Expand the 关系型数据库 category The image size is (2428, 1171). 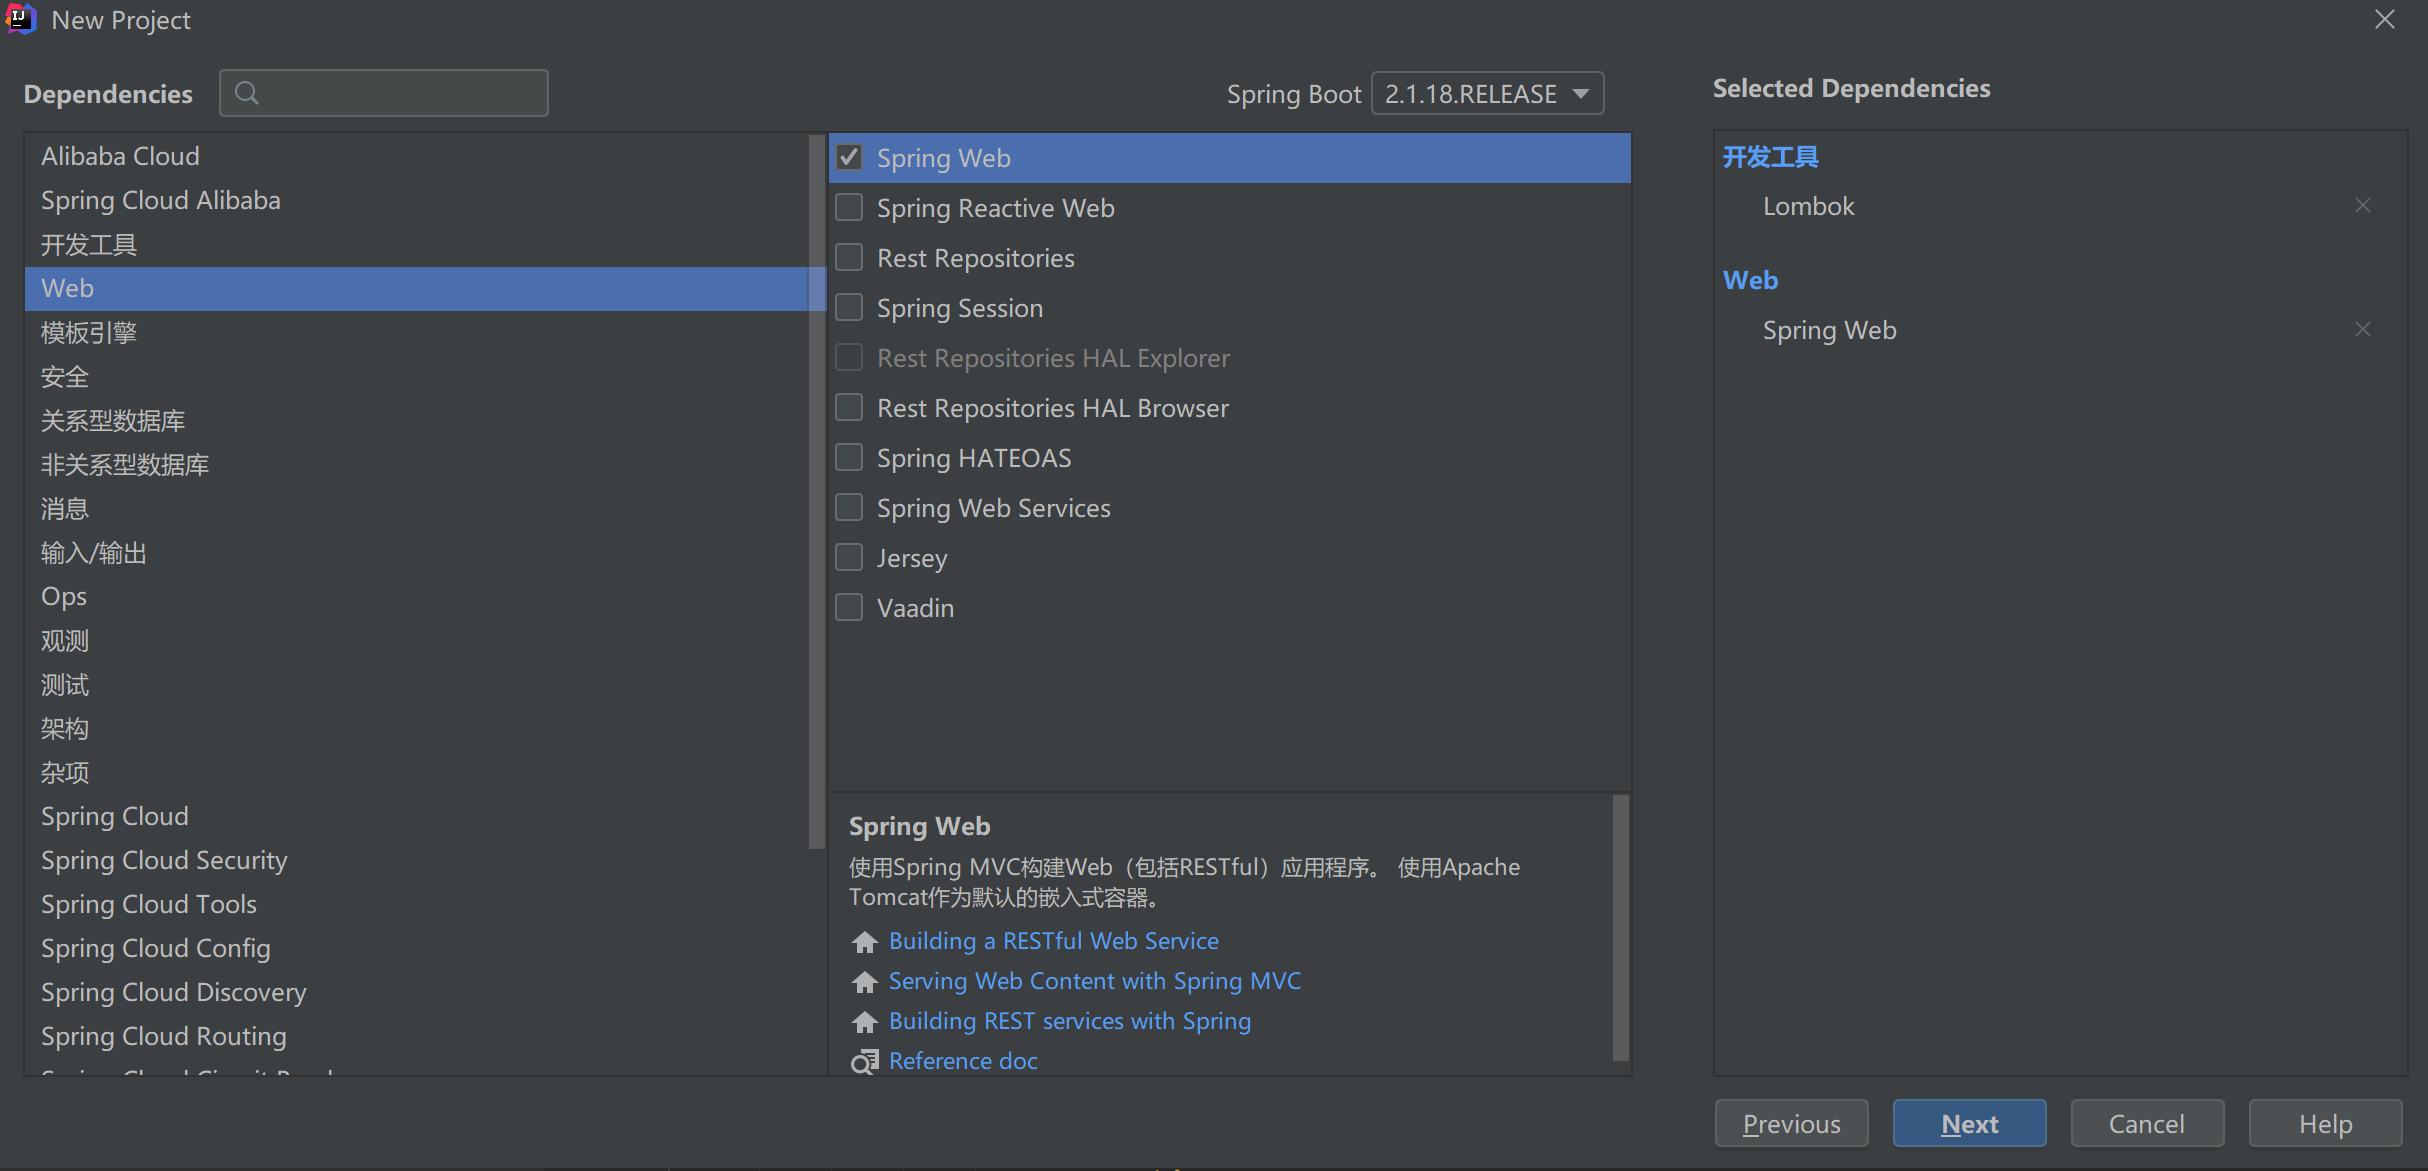(113, 420)
